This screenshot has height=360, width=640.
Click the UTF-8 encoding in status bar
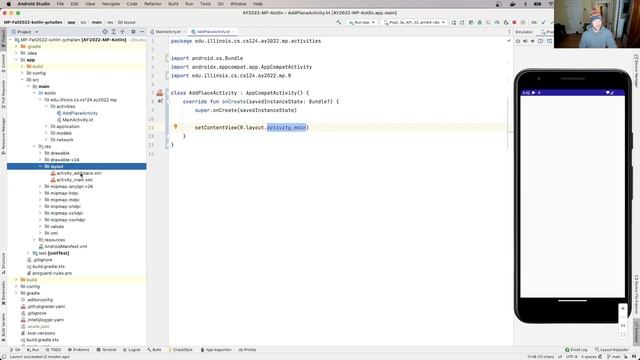coord(571,357)
